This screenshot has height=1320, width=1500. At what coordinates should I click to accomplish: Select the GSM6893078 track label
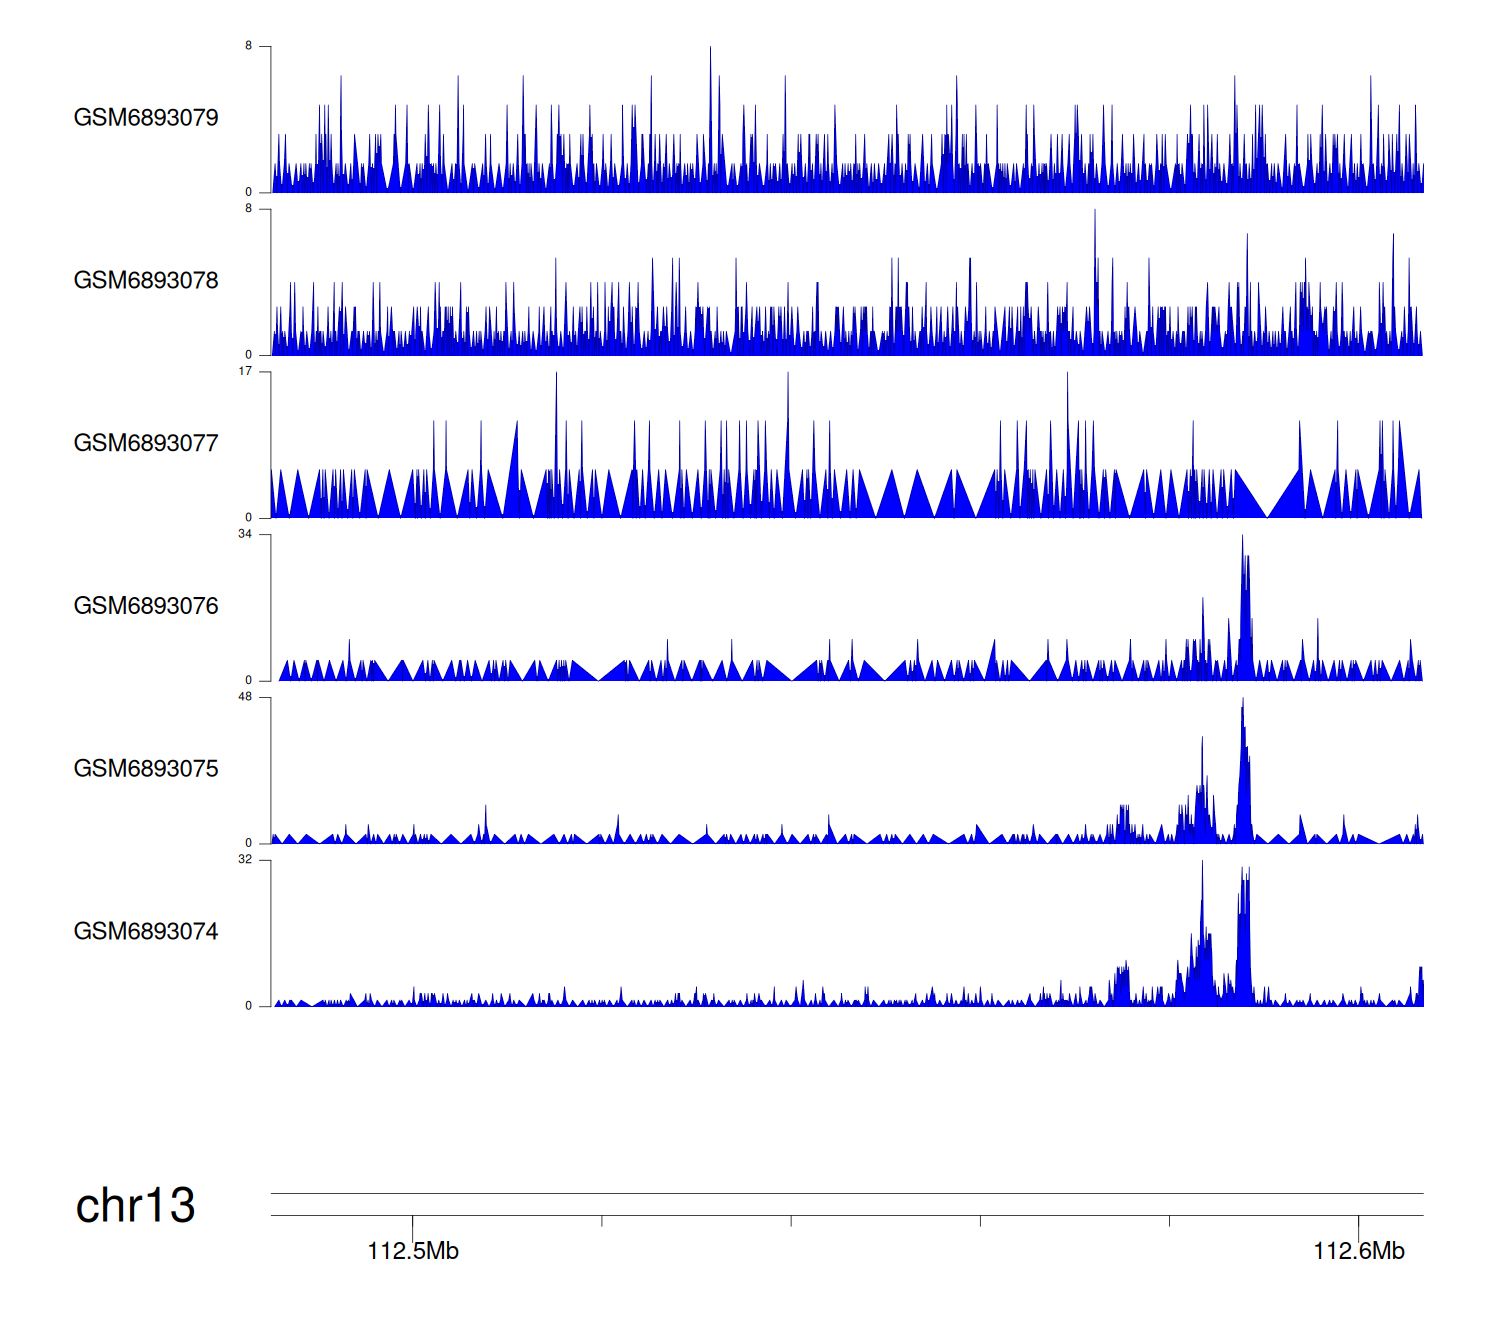pyautogui.click(x=146, y=281)
